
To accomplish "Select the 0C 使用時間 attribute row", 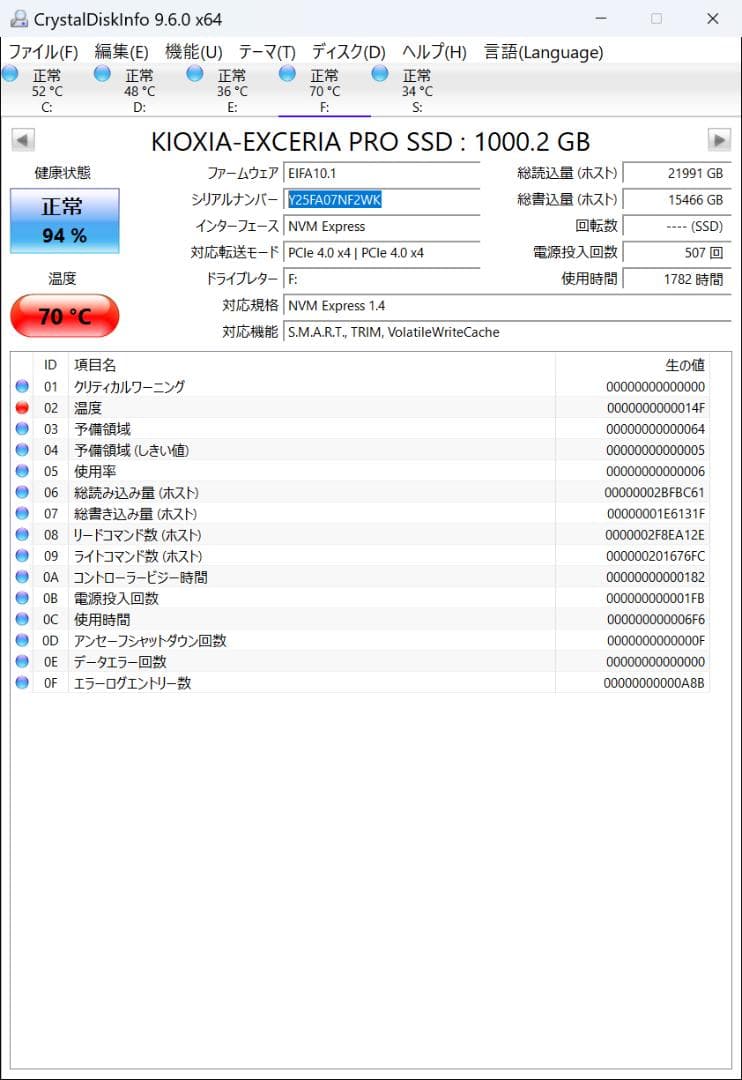I will pyautogui.click(x=360, y=619).
